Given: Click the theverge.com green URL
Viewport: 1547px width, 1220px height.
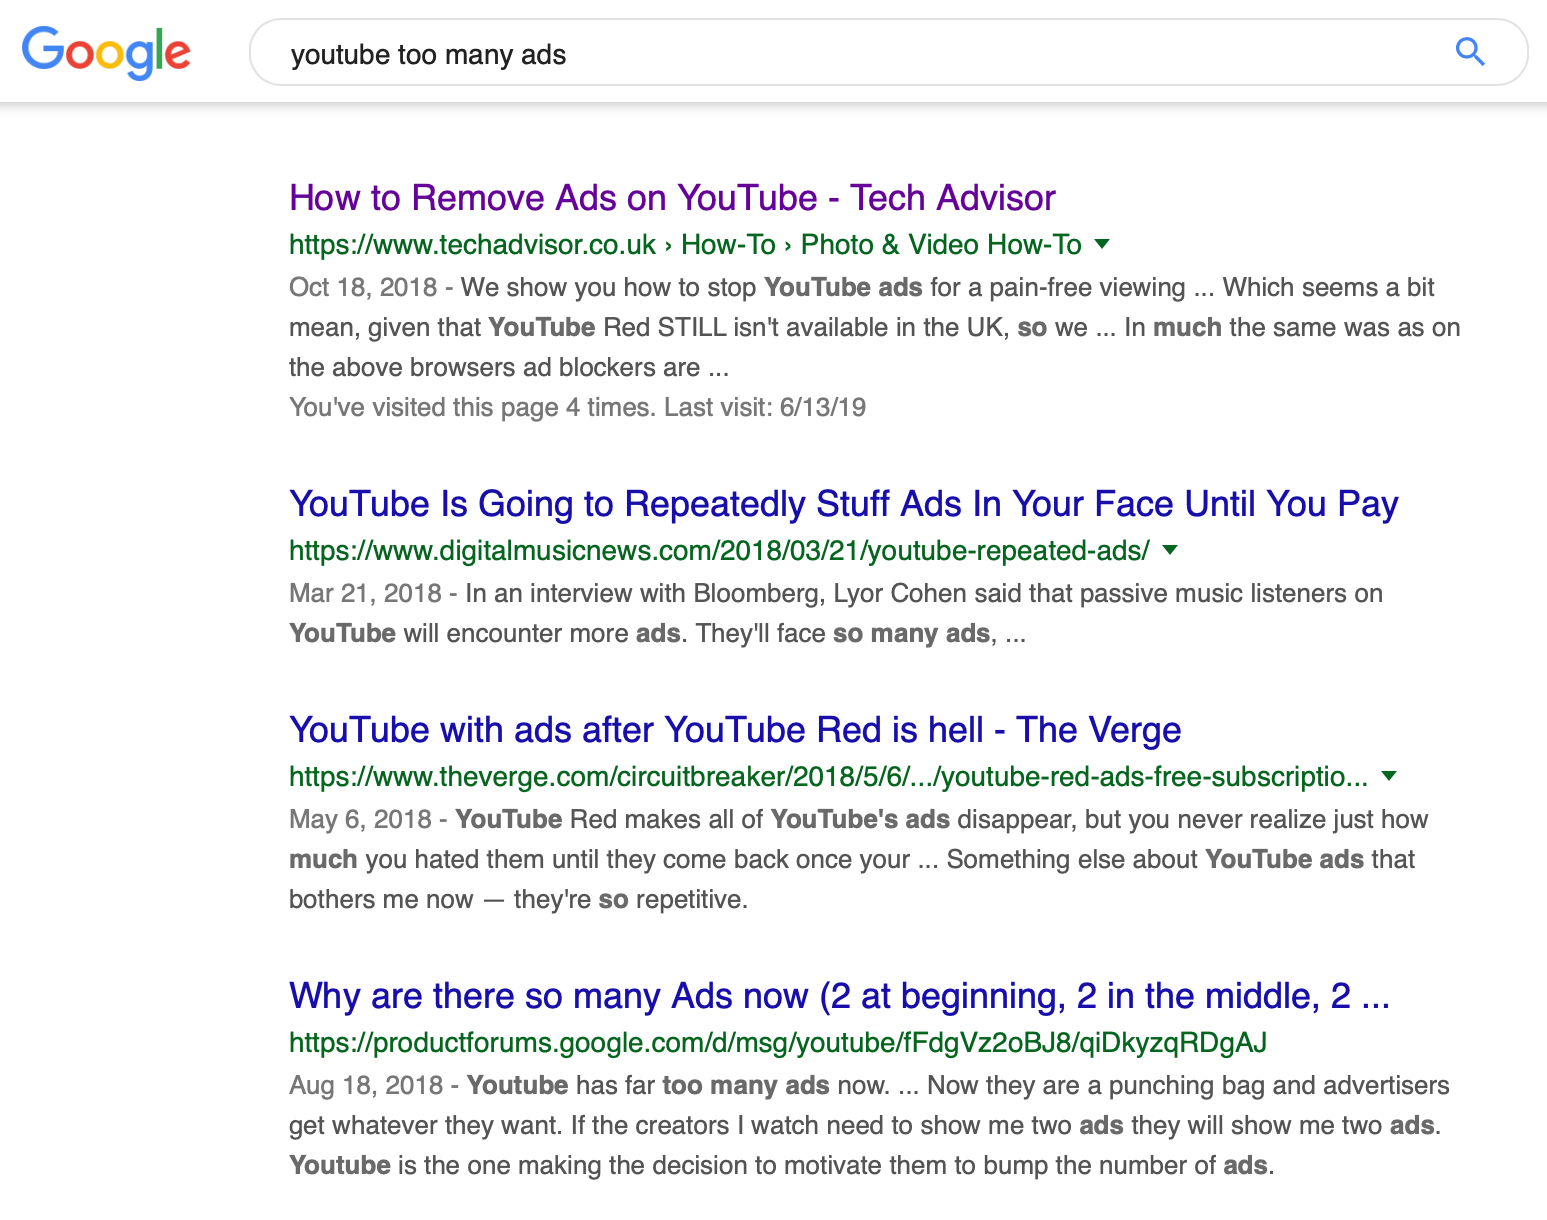Looking at the screenshot, I should tap(828, 777).
